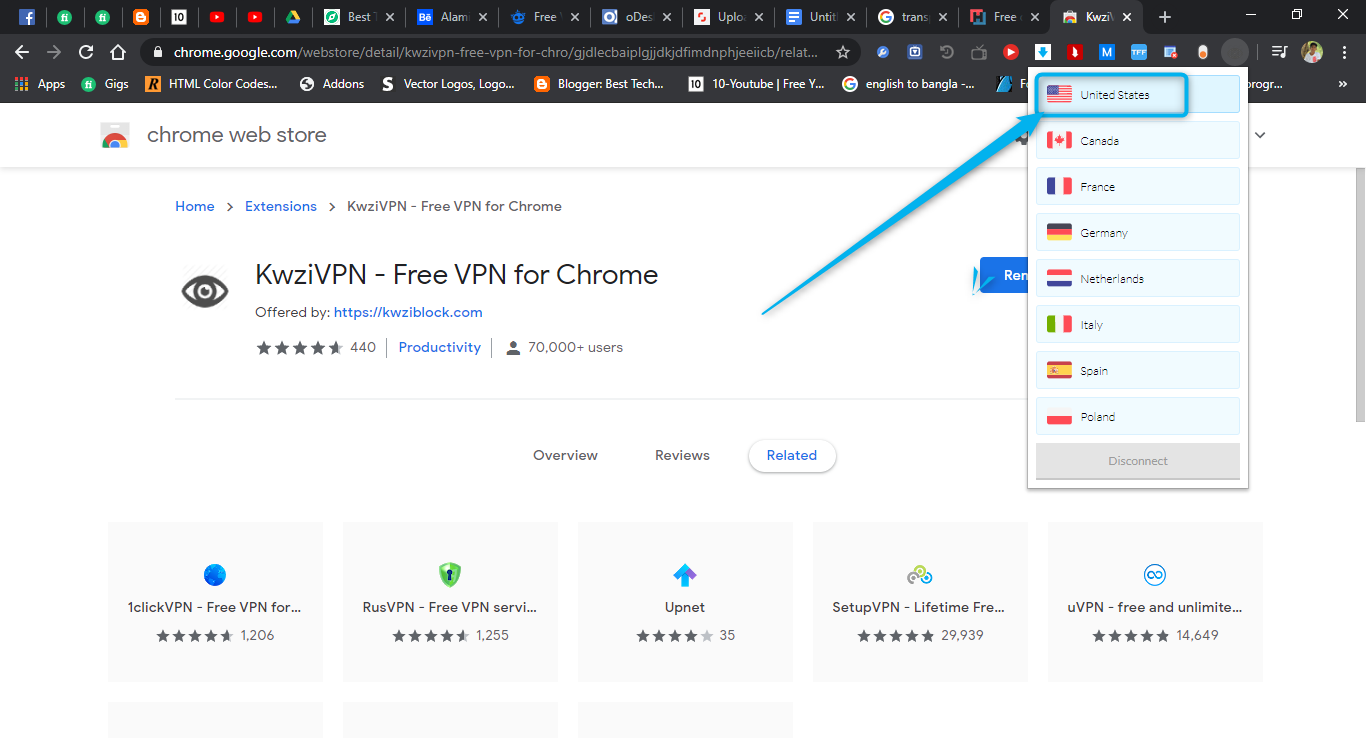Open the RusVPN related extension card
Image resolution: width=1366 pixels, height=738 pixels.
(x=450, y=602)
